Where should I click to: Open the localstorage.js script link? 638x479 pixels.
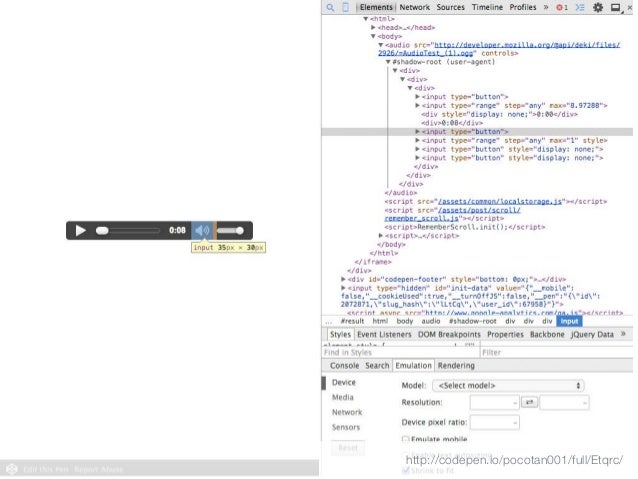point(500,201)
